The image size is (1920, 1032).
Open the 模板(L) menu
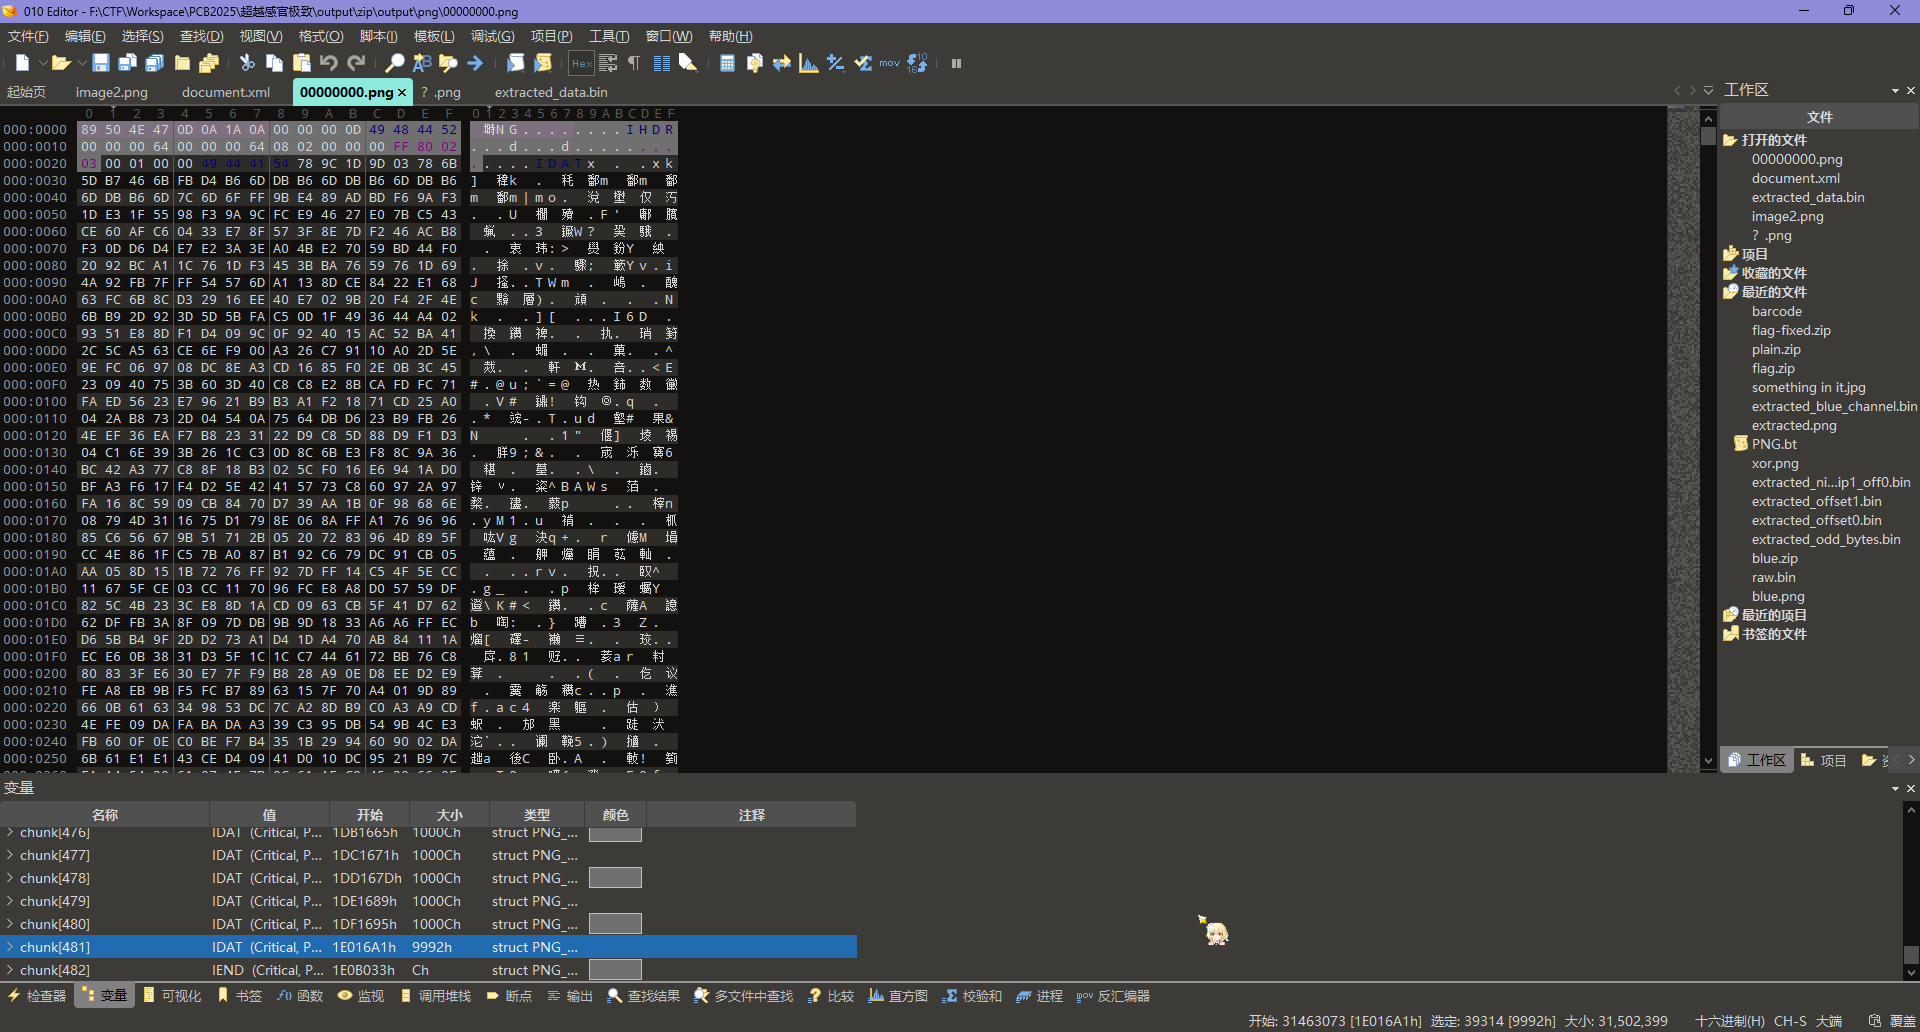[x=433, y=36]
